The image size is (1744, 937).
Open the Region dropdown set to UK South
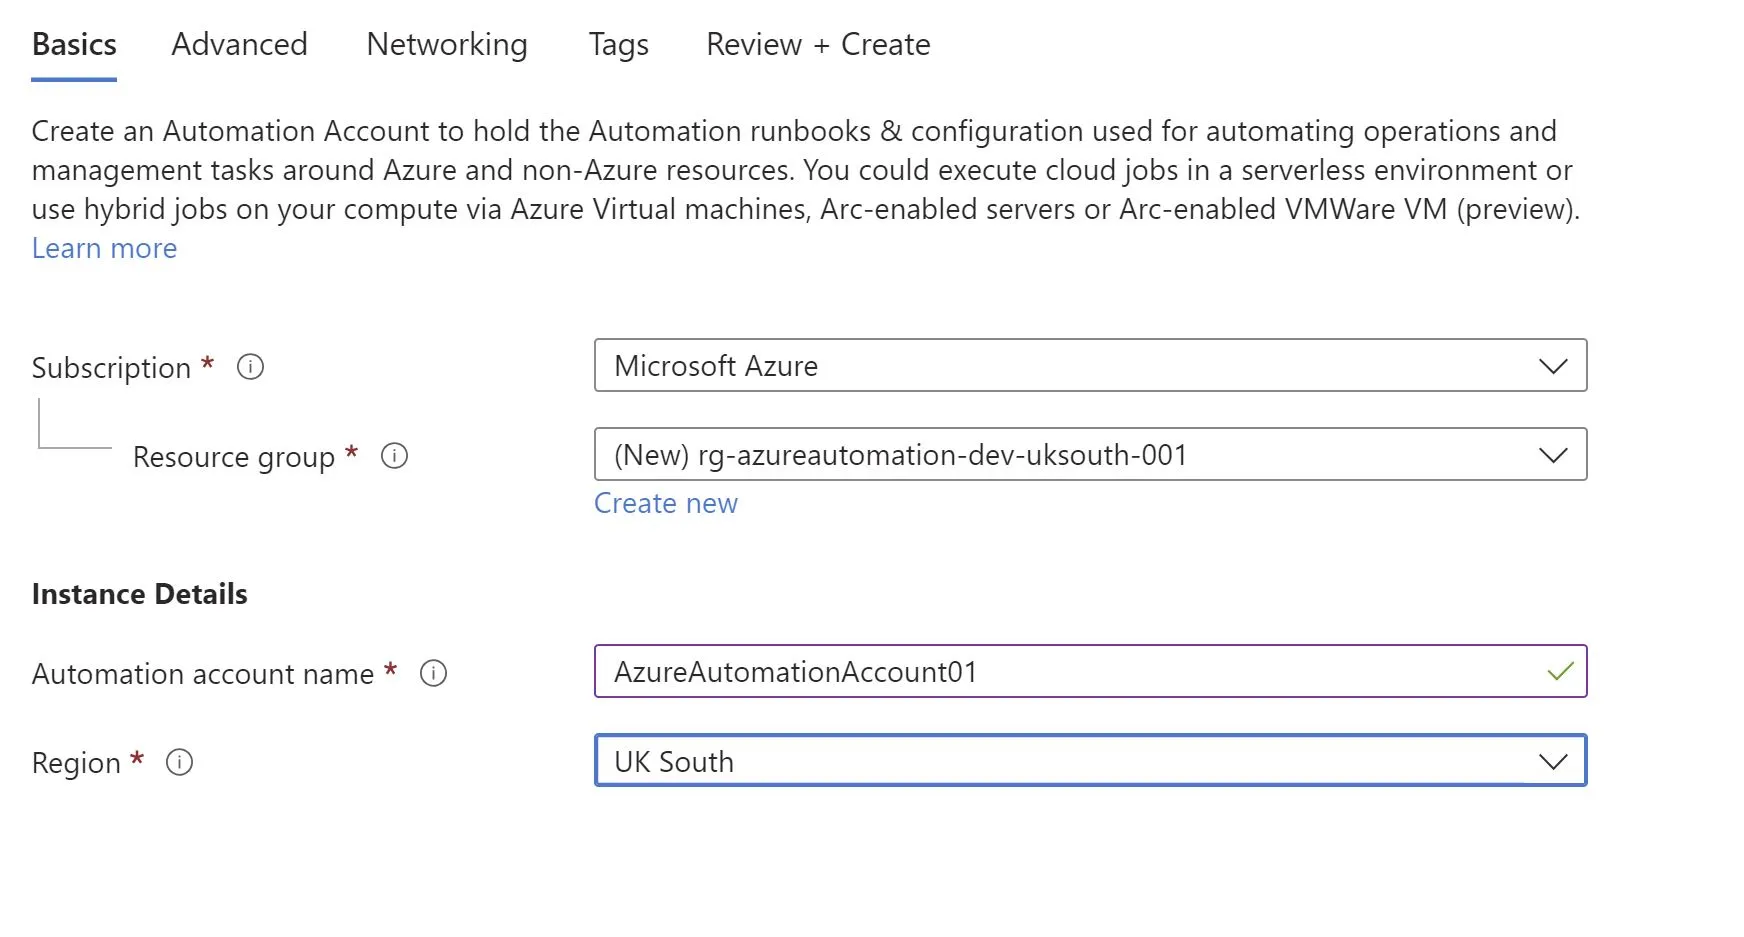(x=1090, y=761)
